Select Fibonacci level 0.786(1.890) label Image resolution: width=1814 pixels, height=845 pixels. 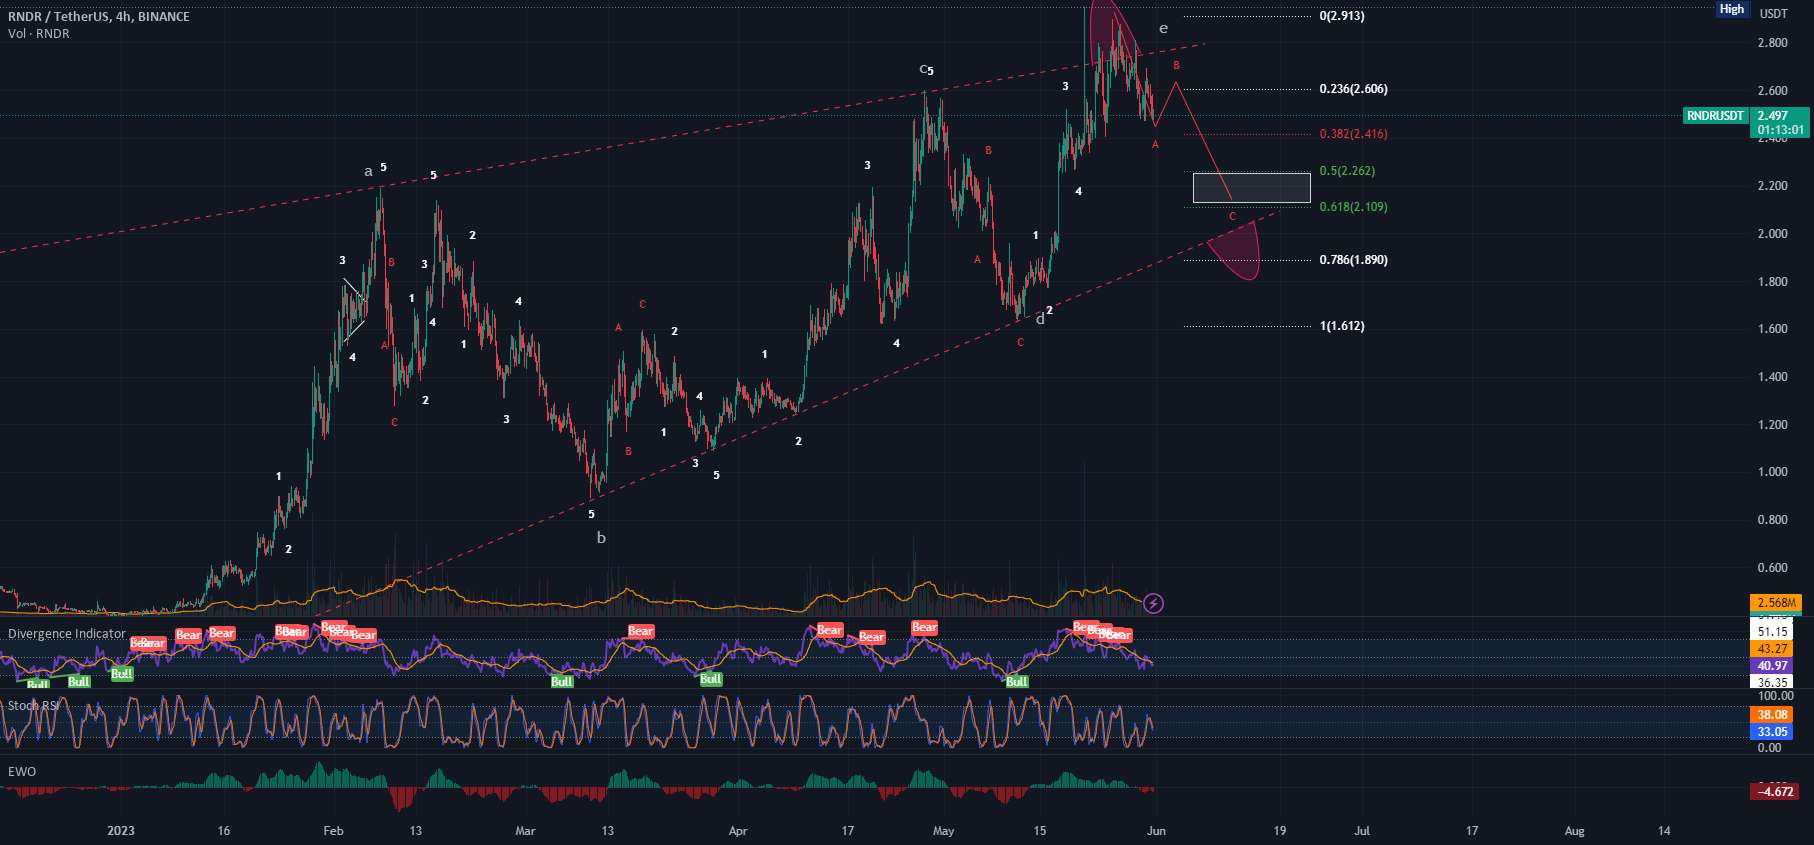pos(1353,260)
